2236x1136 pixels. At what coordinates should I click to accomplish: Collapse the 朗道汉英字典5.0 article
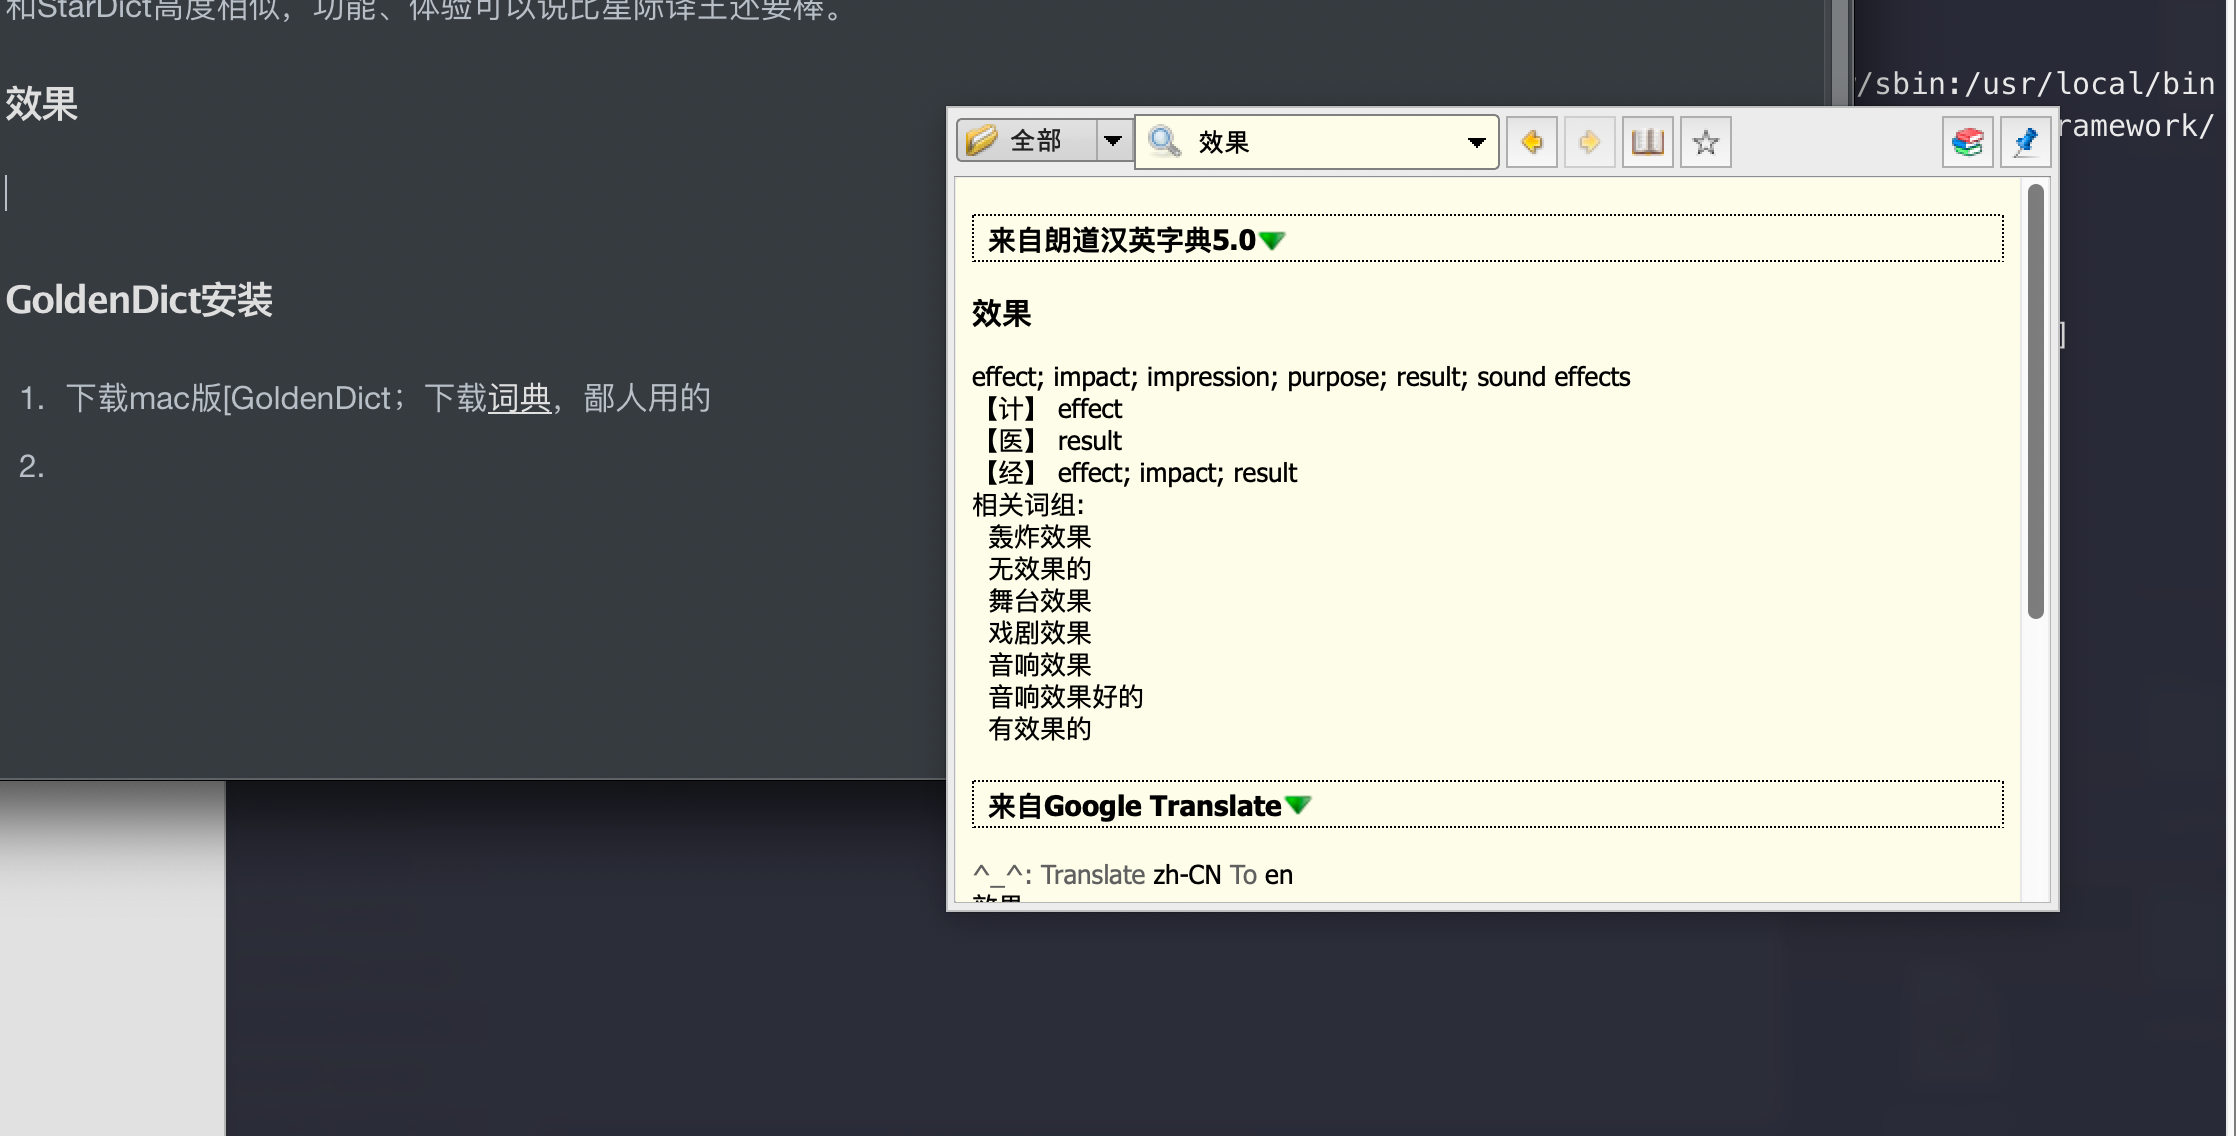pyautogui.click(x=1272, y=240)
